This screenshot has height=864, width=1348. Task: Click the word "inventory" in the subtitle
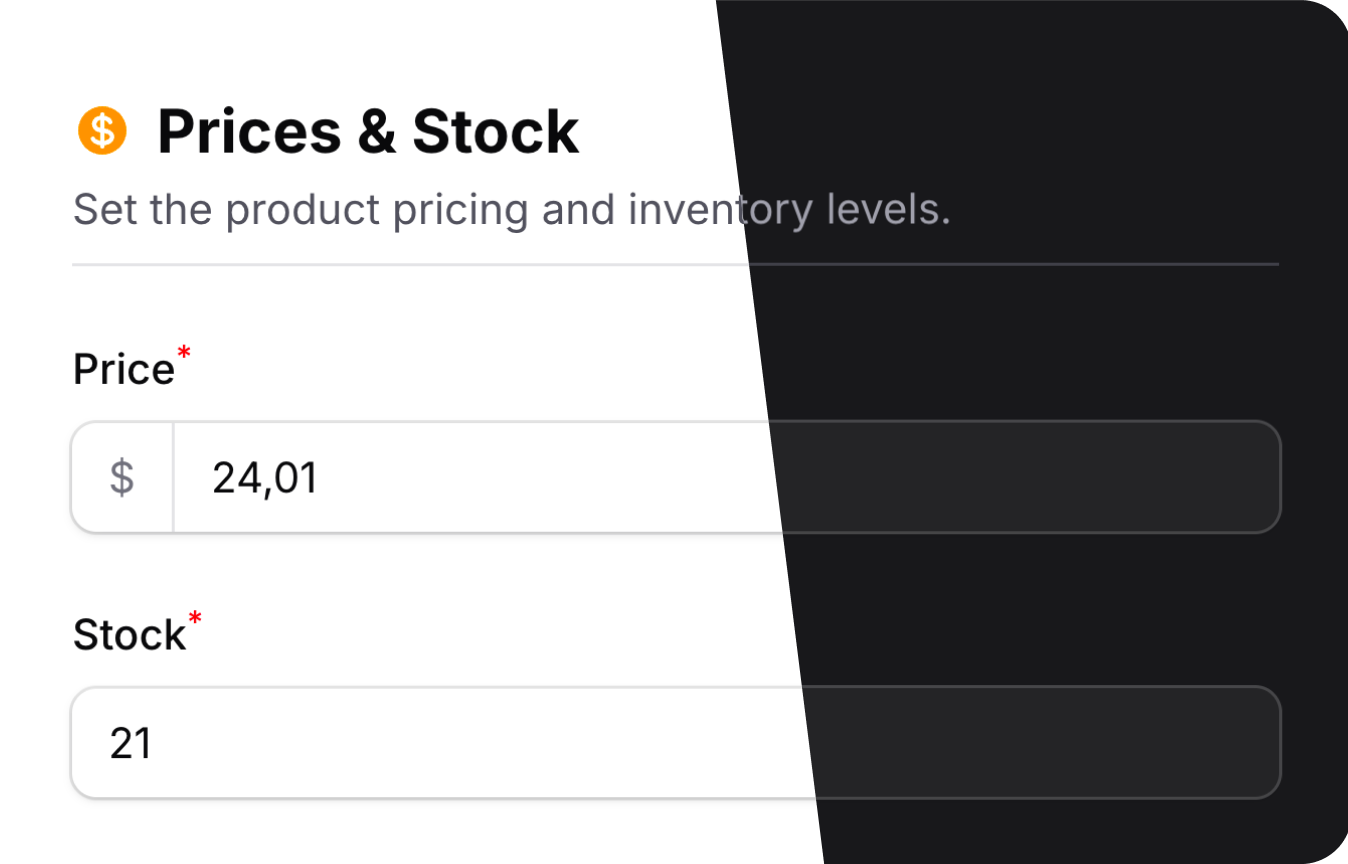point(721,210)
